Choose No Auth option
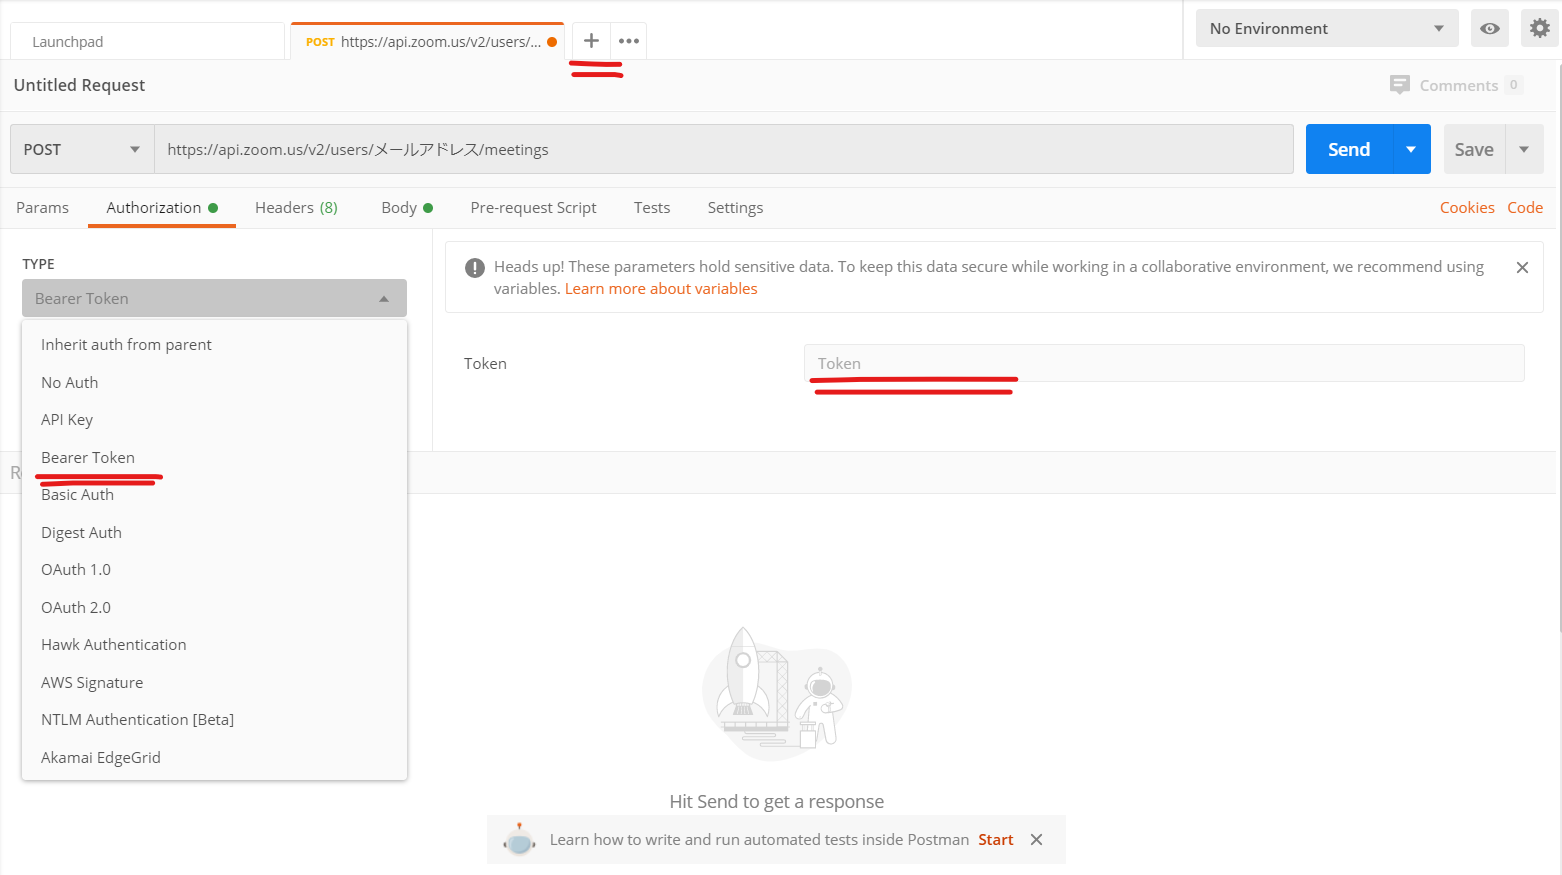The width and height of the screenshot is (1562, 875). [x=214, y=382]
